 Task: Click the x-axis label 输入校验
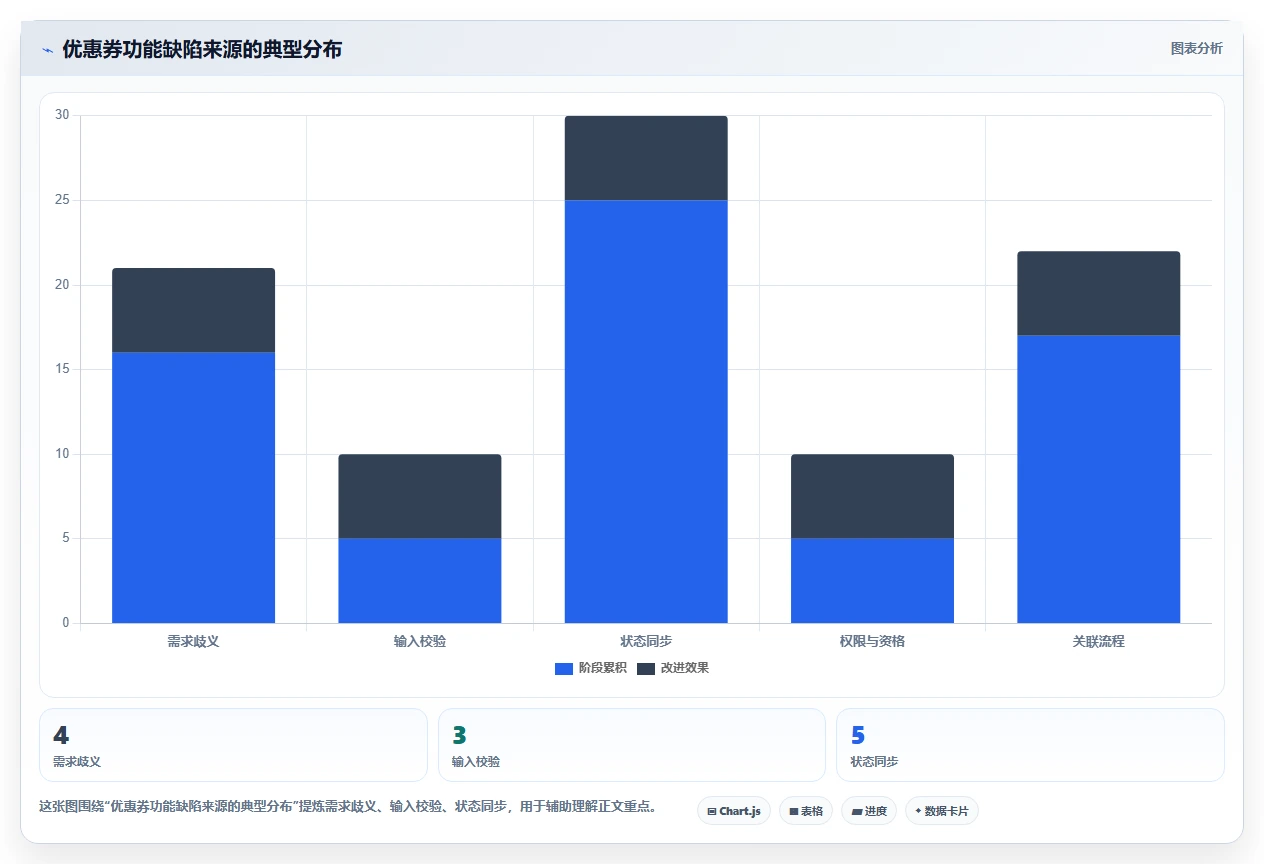[419, 641]
